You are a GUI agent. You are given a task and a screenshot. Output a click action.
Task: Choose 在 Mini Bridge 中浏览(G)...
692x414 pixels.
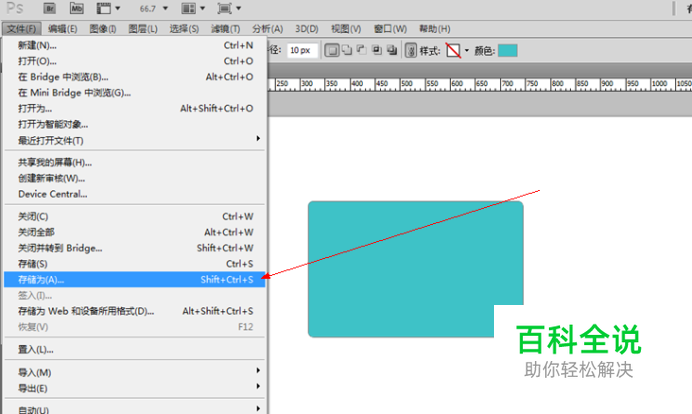135,93
